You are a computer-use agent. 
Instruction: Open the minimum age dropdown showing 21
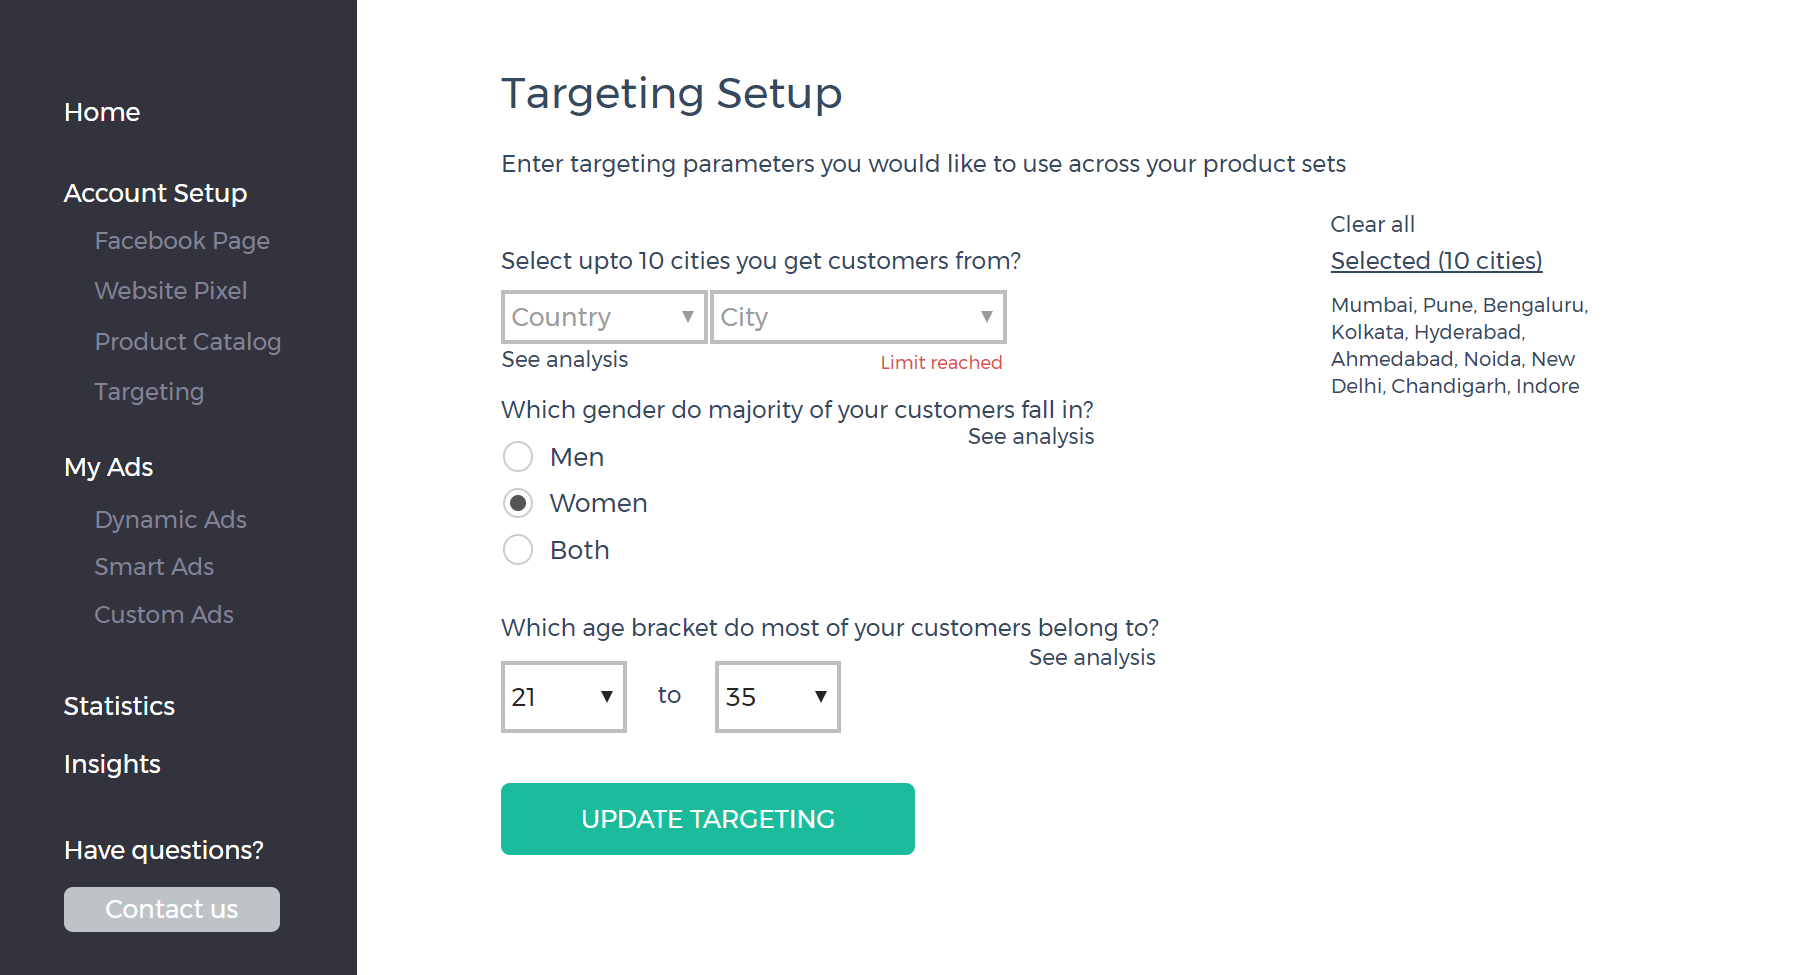pyautogui.click(x=563, y=697)
